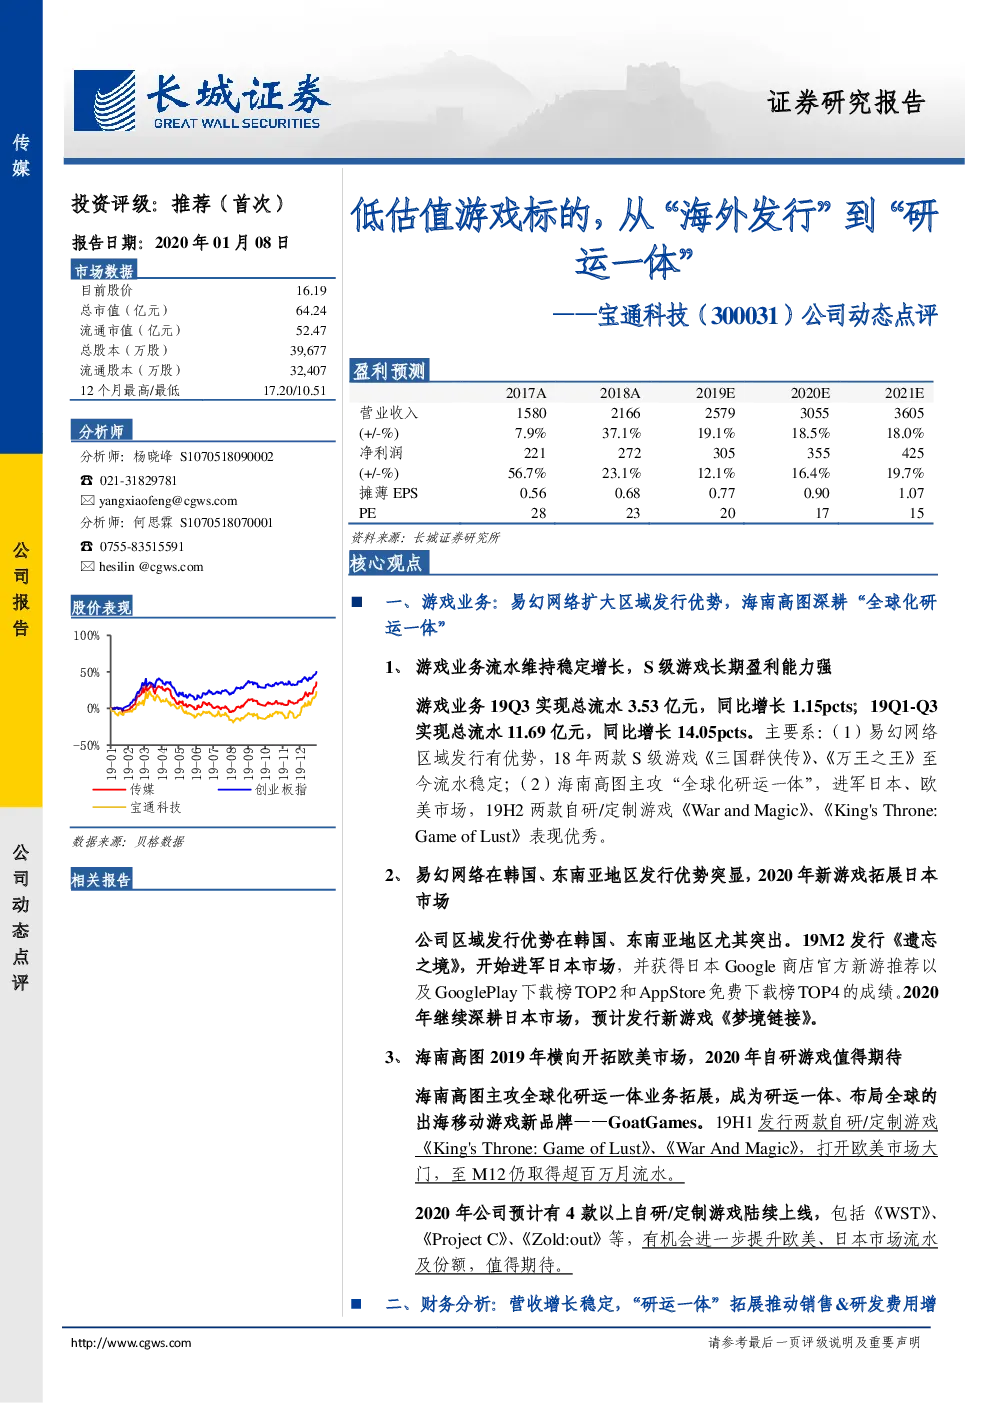Click heading 游戏业务流水维持稳定增长
992x1403 pixels.
point(522,667)
